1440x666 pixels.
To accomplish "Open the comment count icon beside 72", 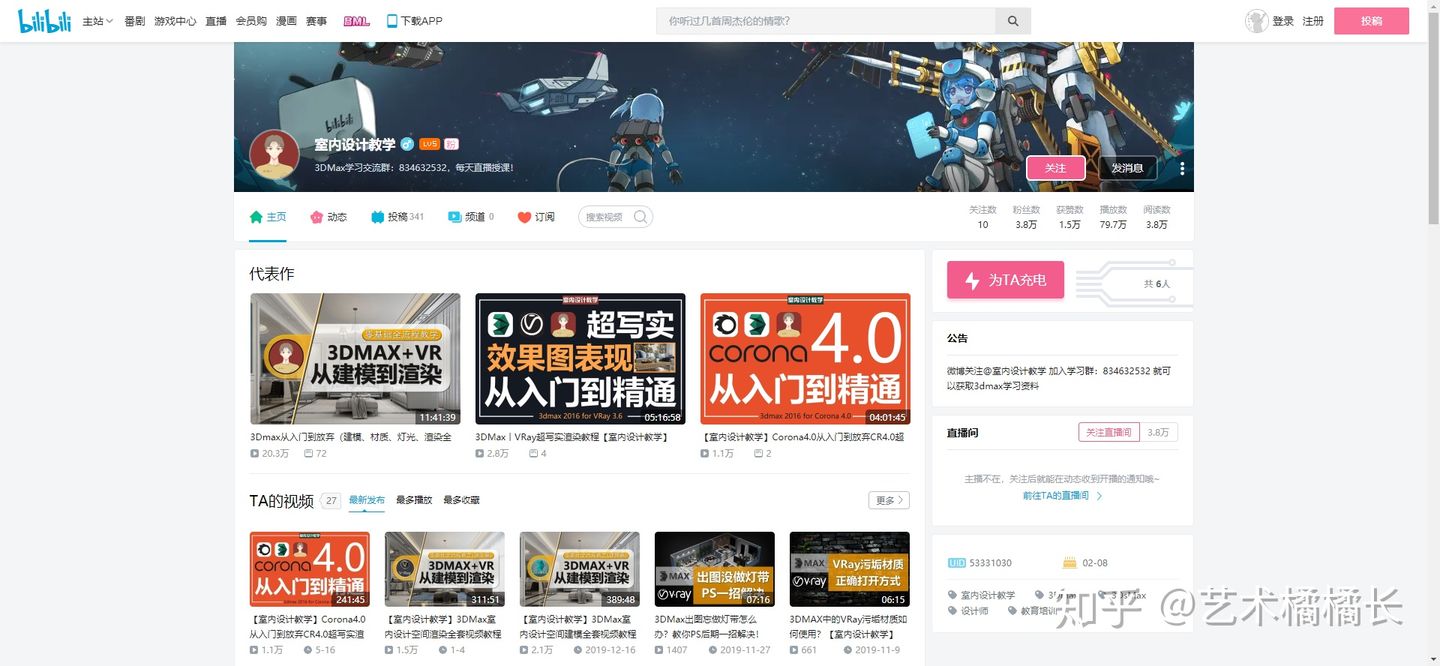I will pos(309,454).
